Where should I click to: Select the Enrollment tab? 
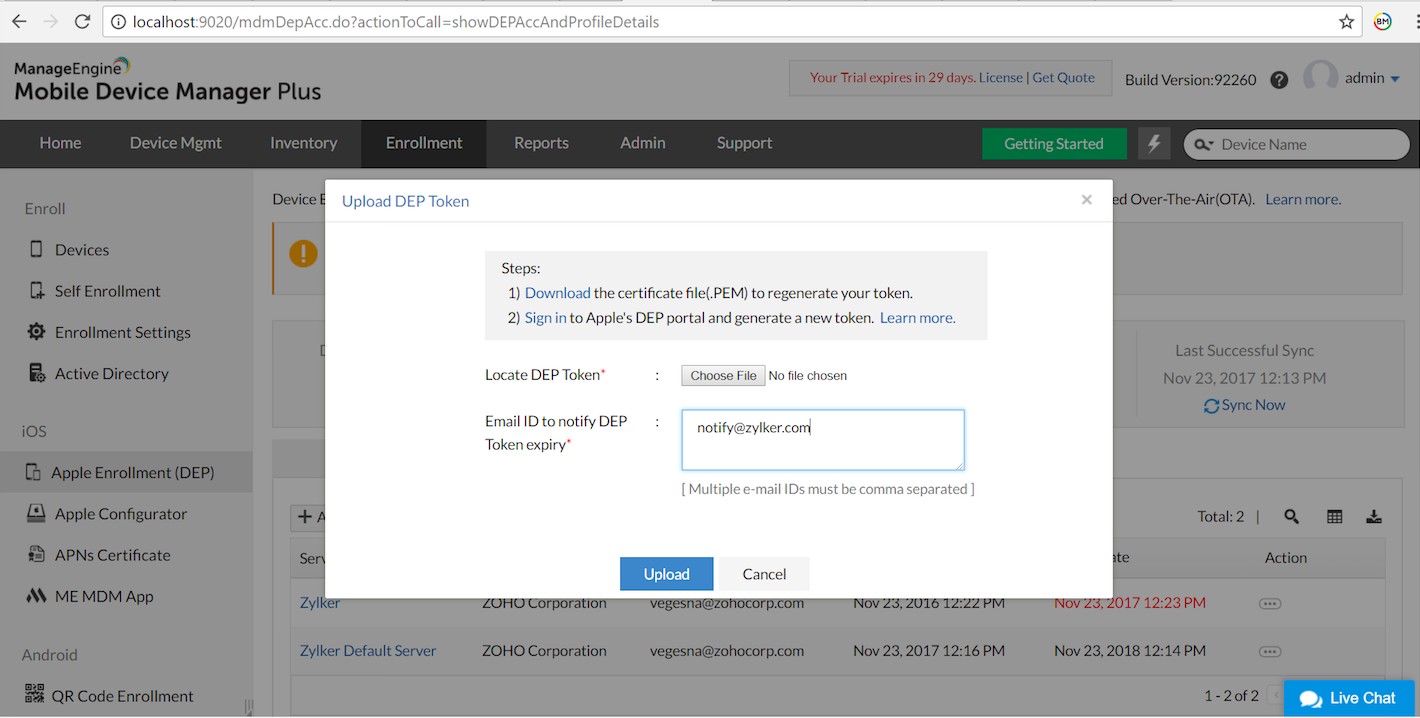(424, 143)
